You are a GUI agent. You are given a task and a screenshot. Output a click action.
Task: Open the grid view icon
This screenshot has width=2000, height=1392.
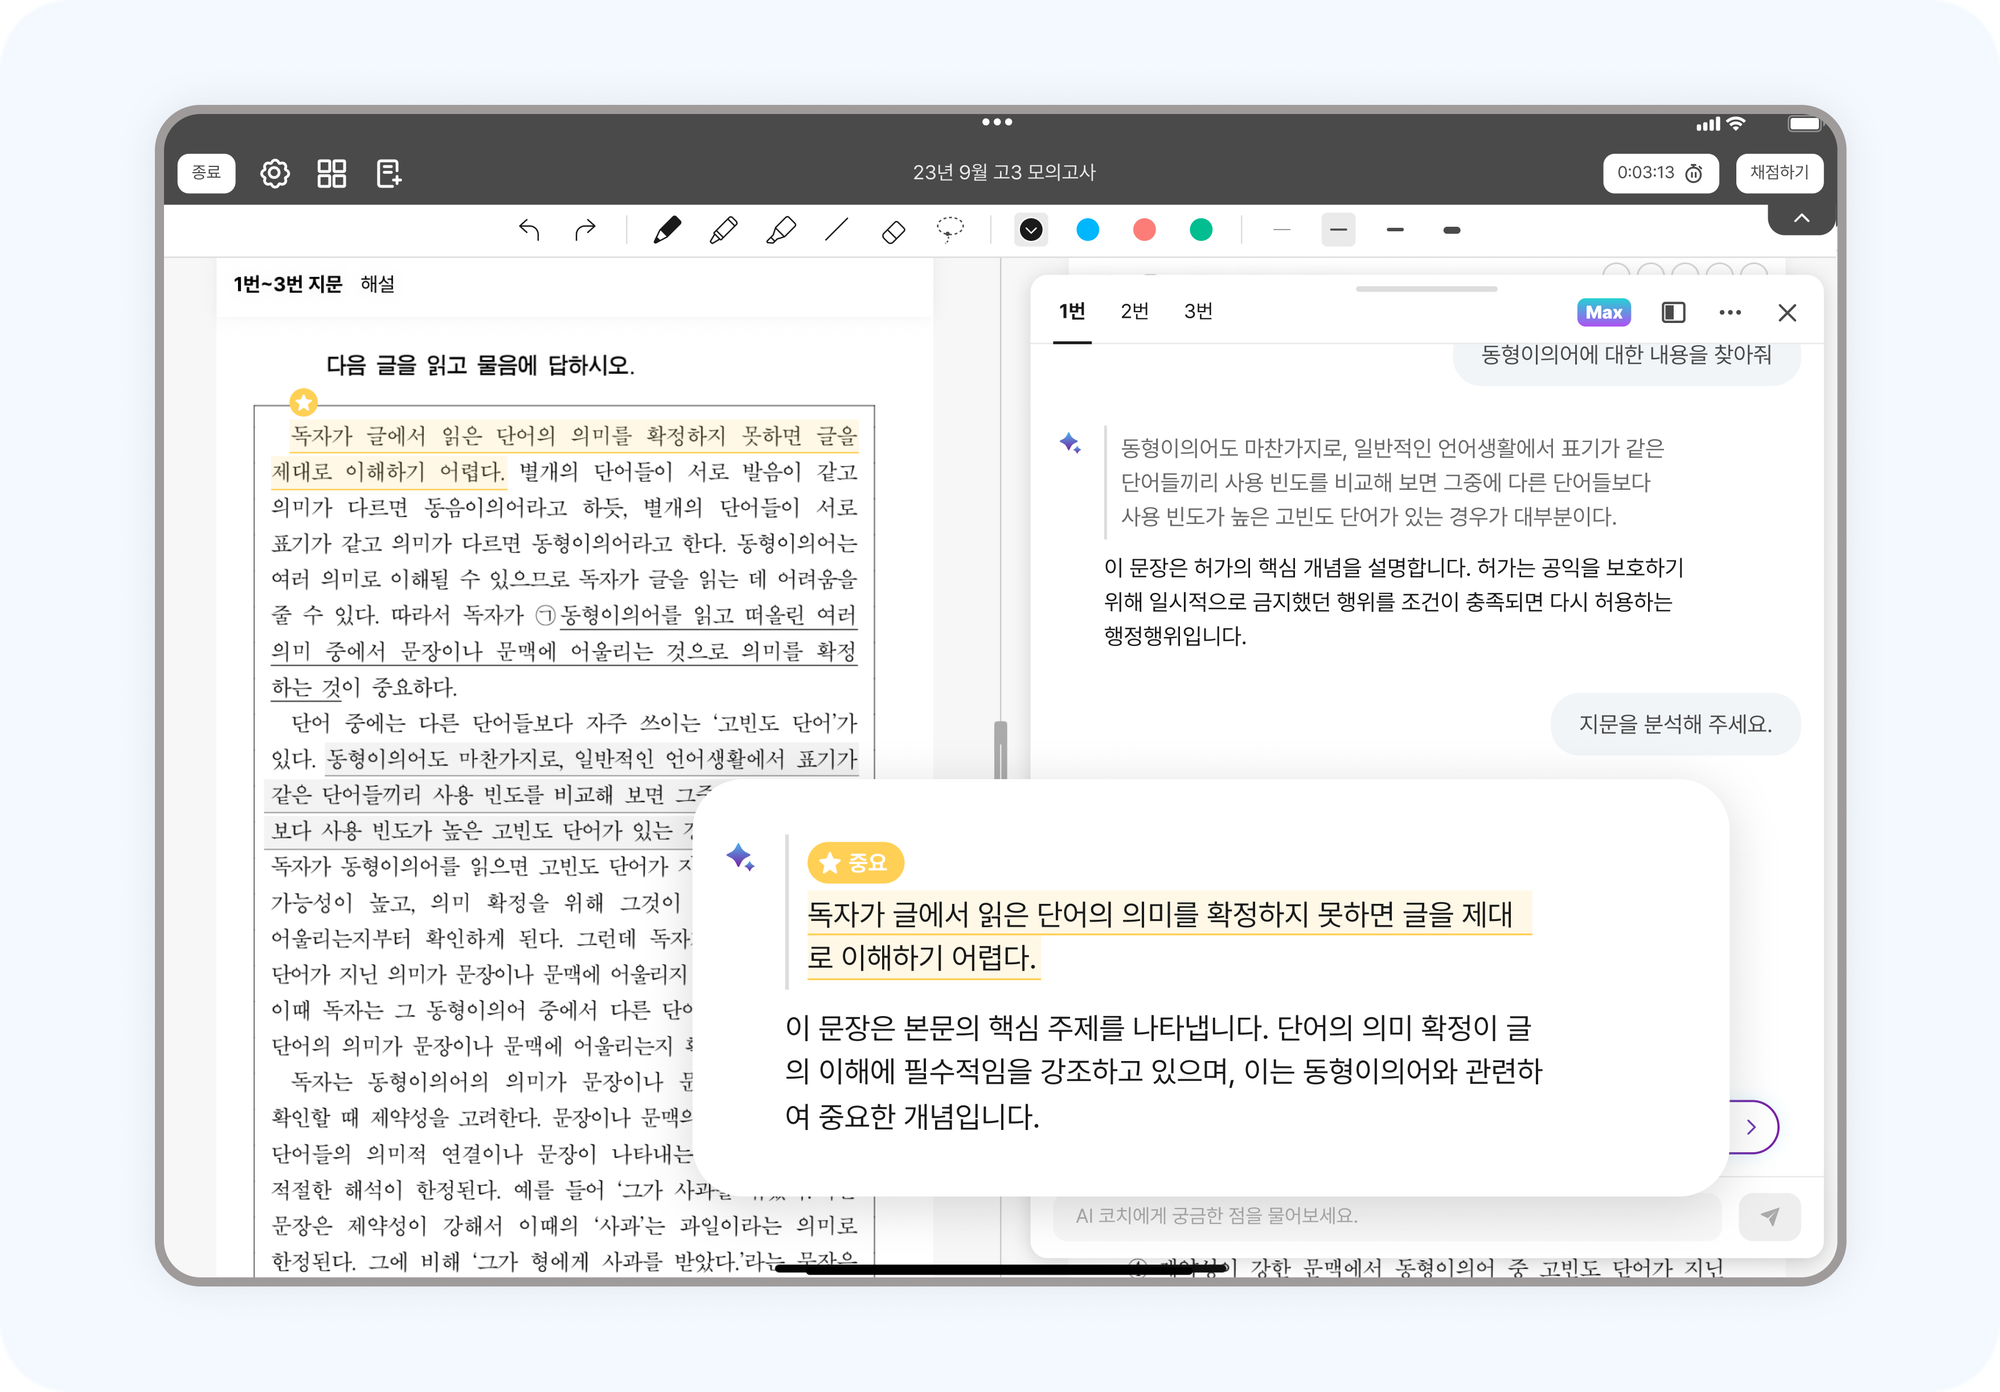[331, 173]
